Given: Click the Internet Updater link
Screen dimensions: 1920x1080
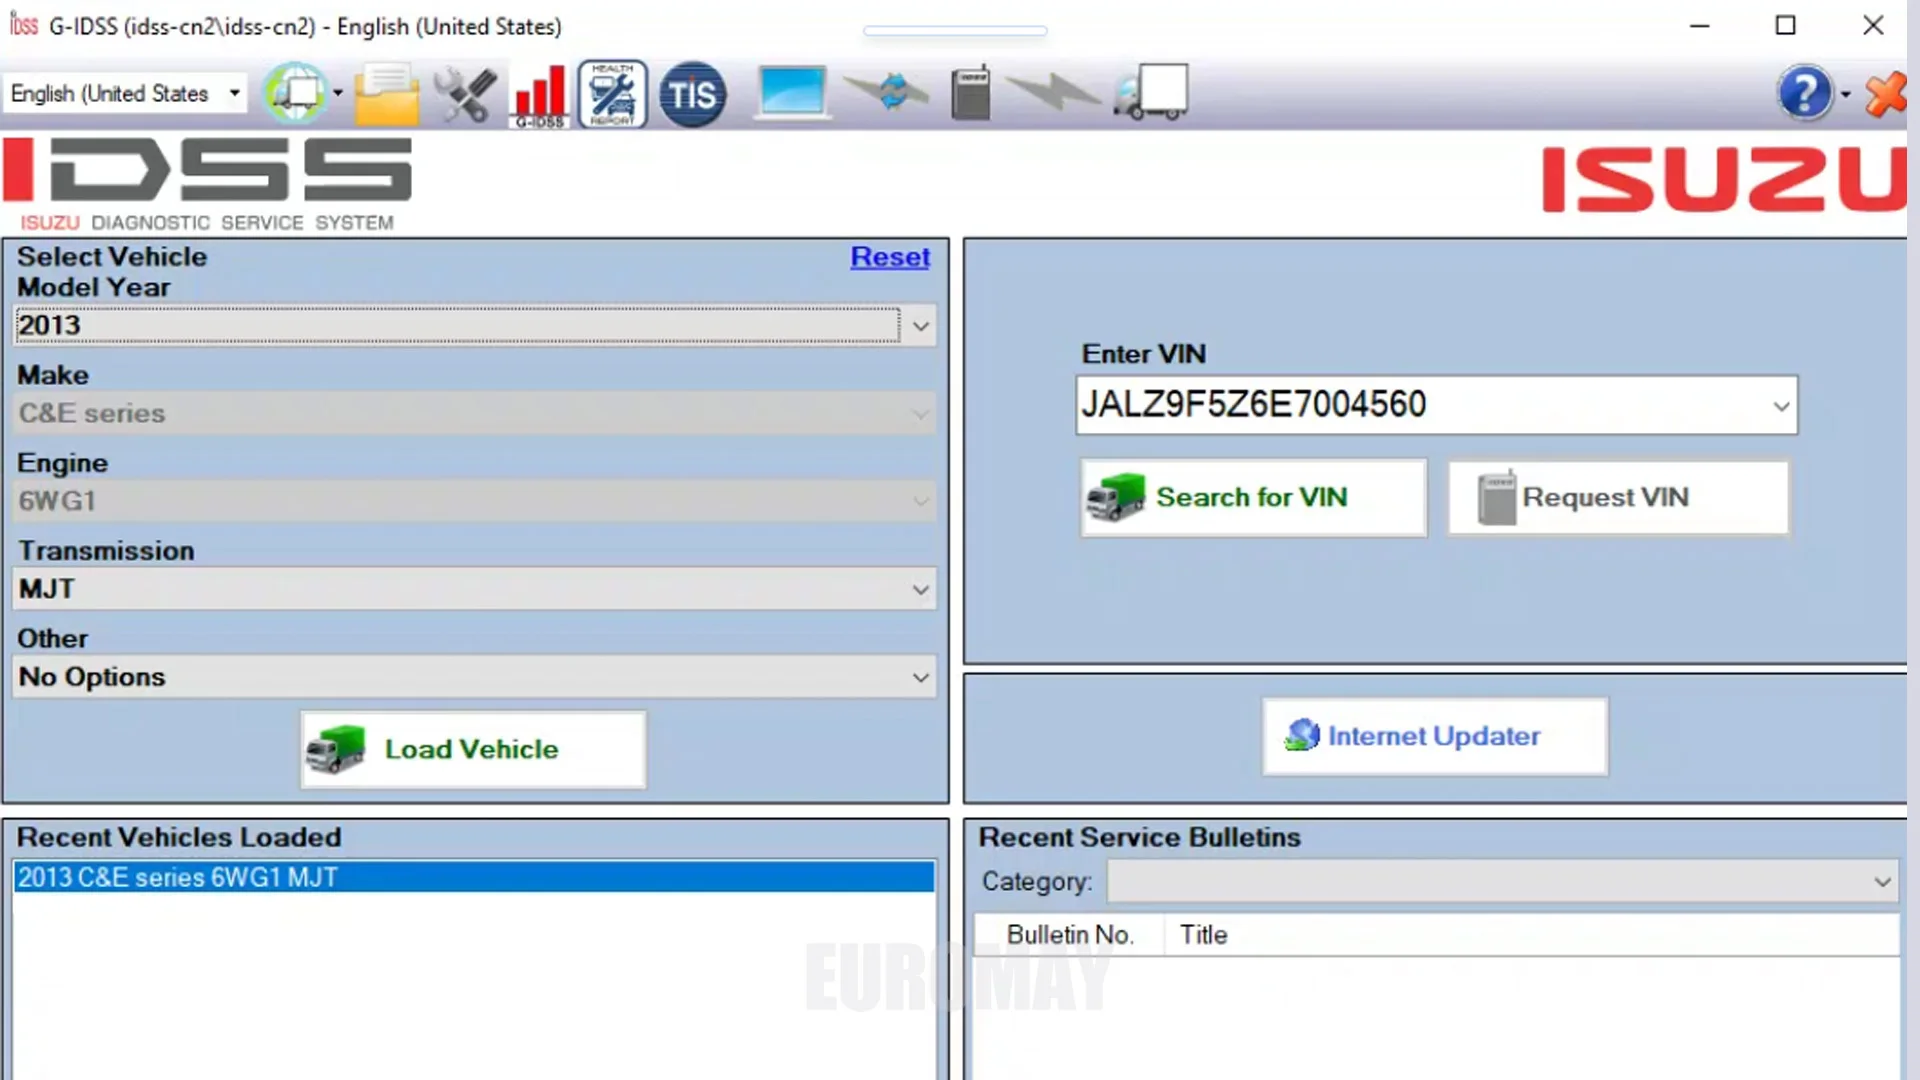Looking at the screenshot, I should coord(1435,736).
